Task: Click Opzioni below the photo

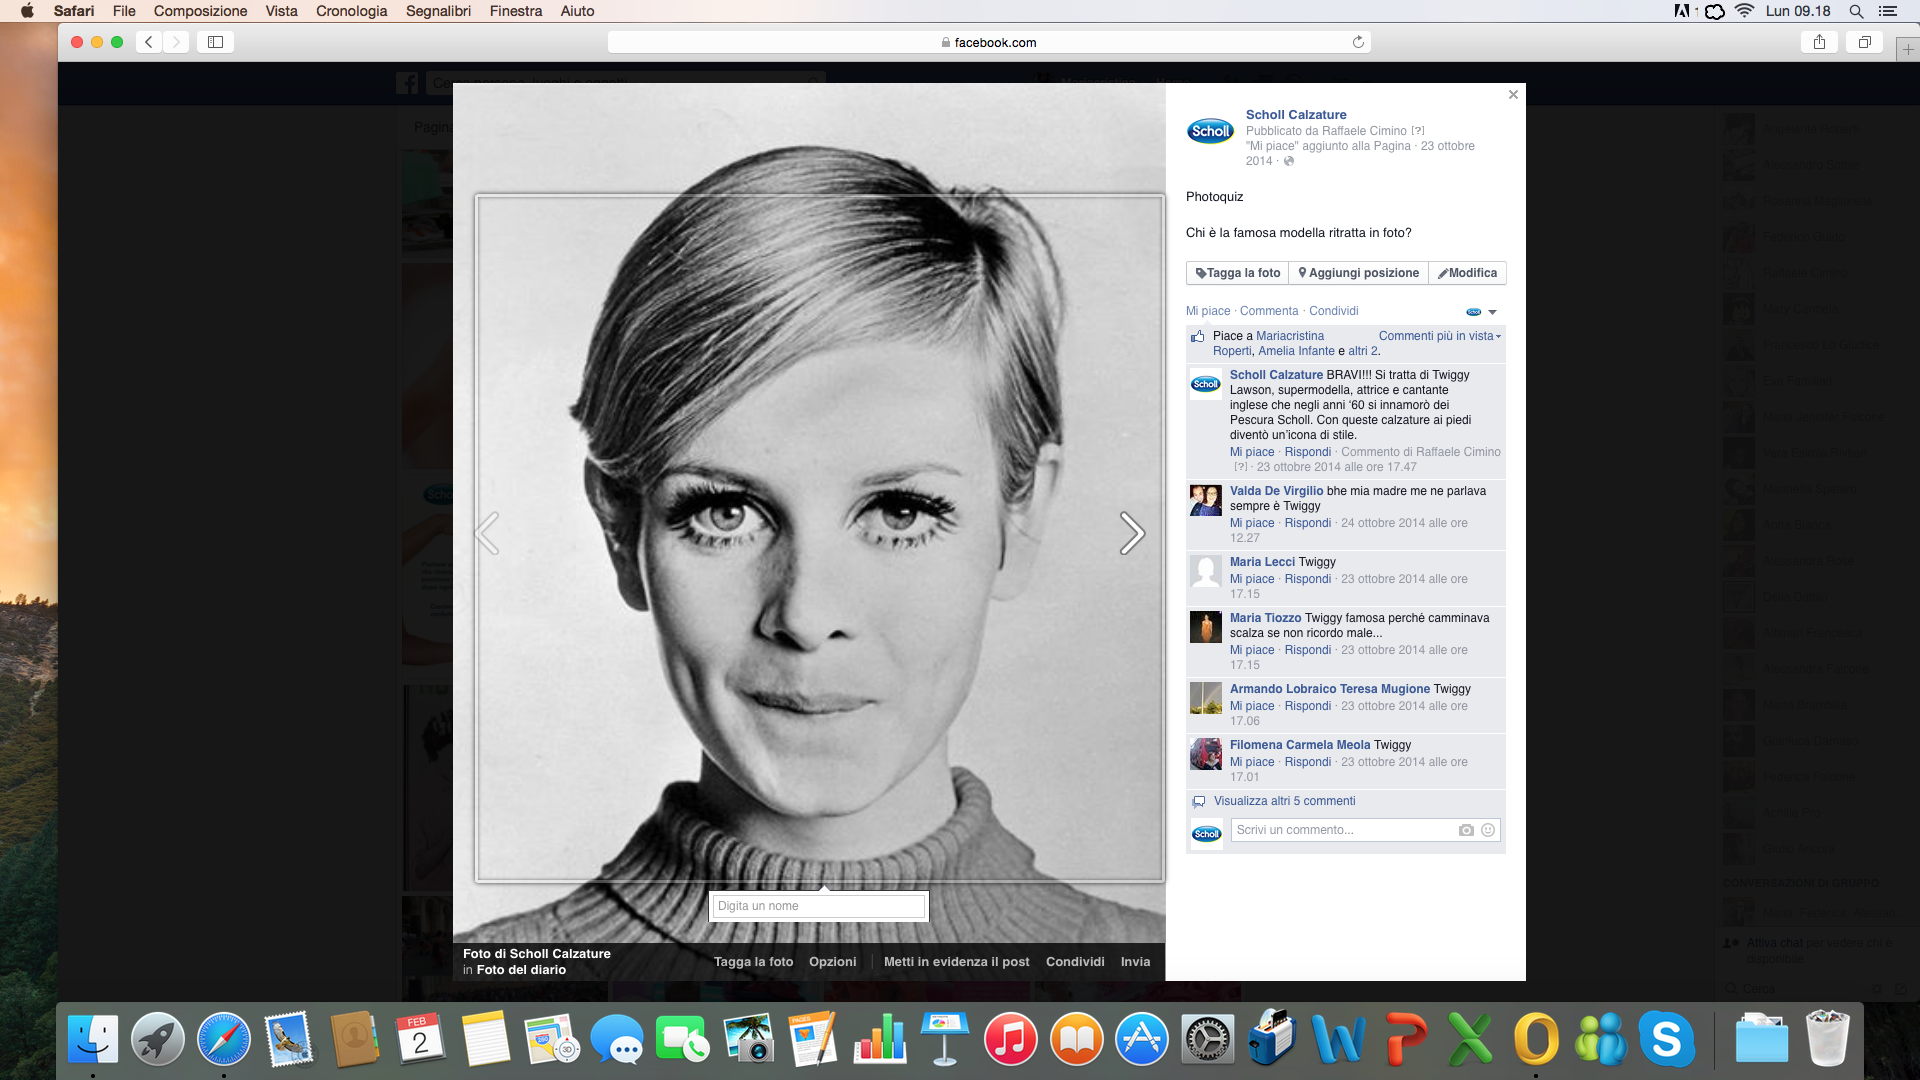Action: click(832, 962)
